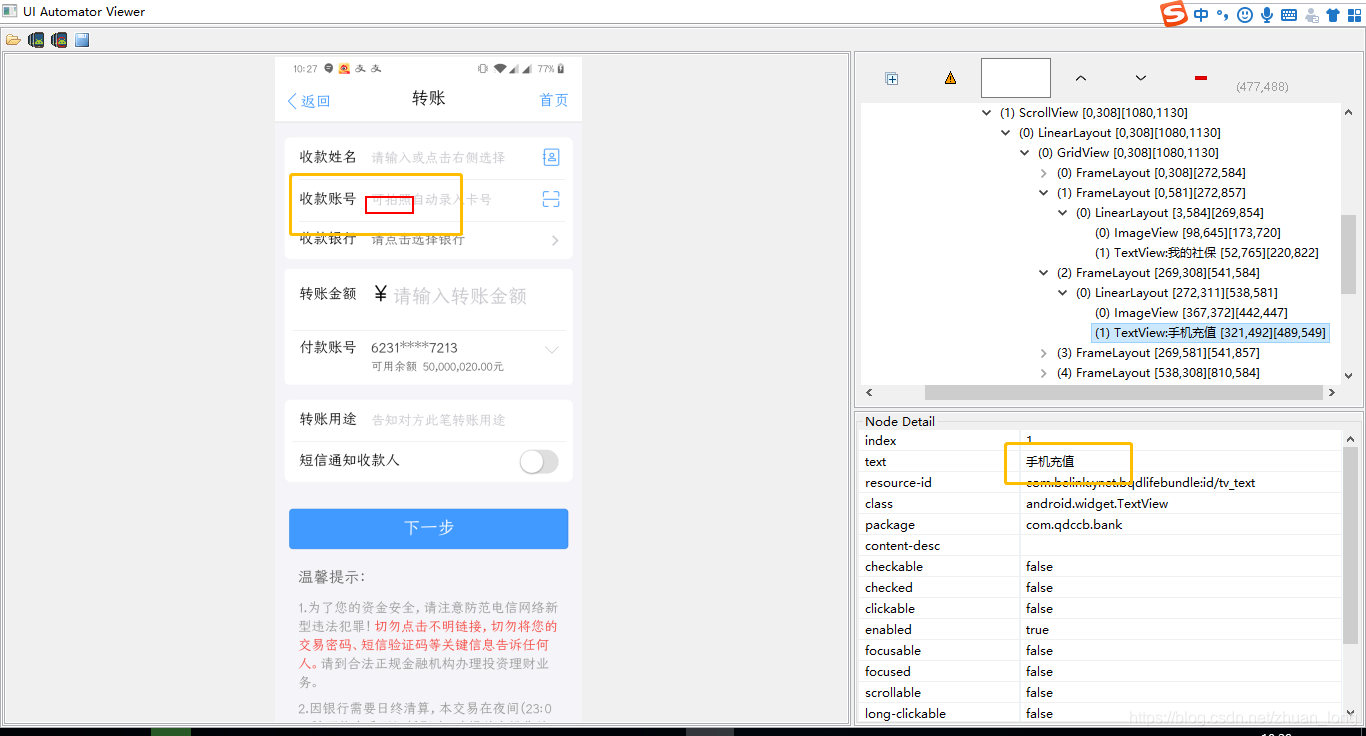
Task: Switch the Chinese/English mode 中 icon
Action: pos(1201,15)
